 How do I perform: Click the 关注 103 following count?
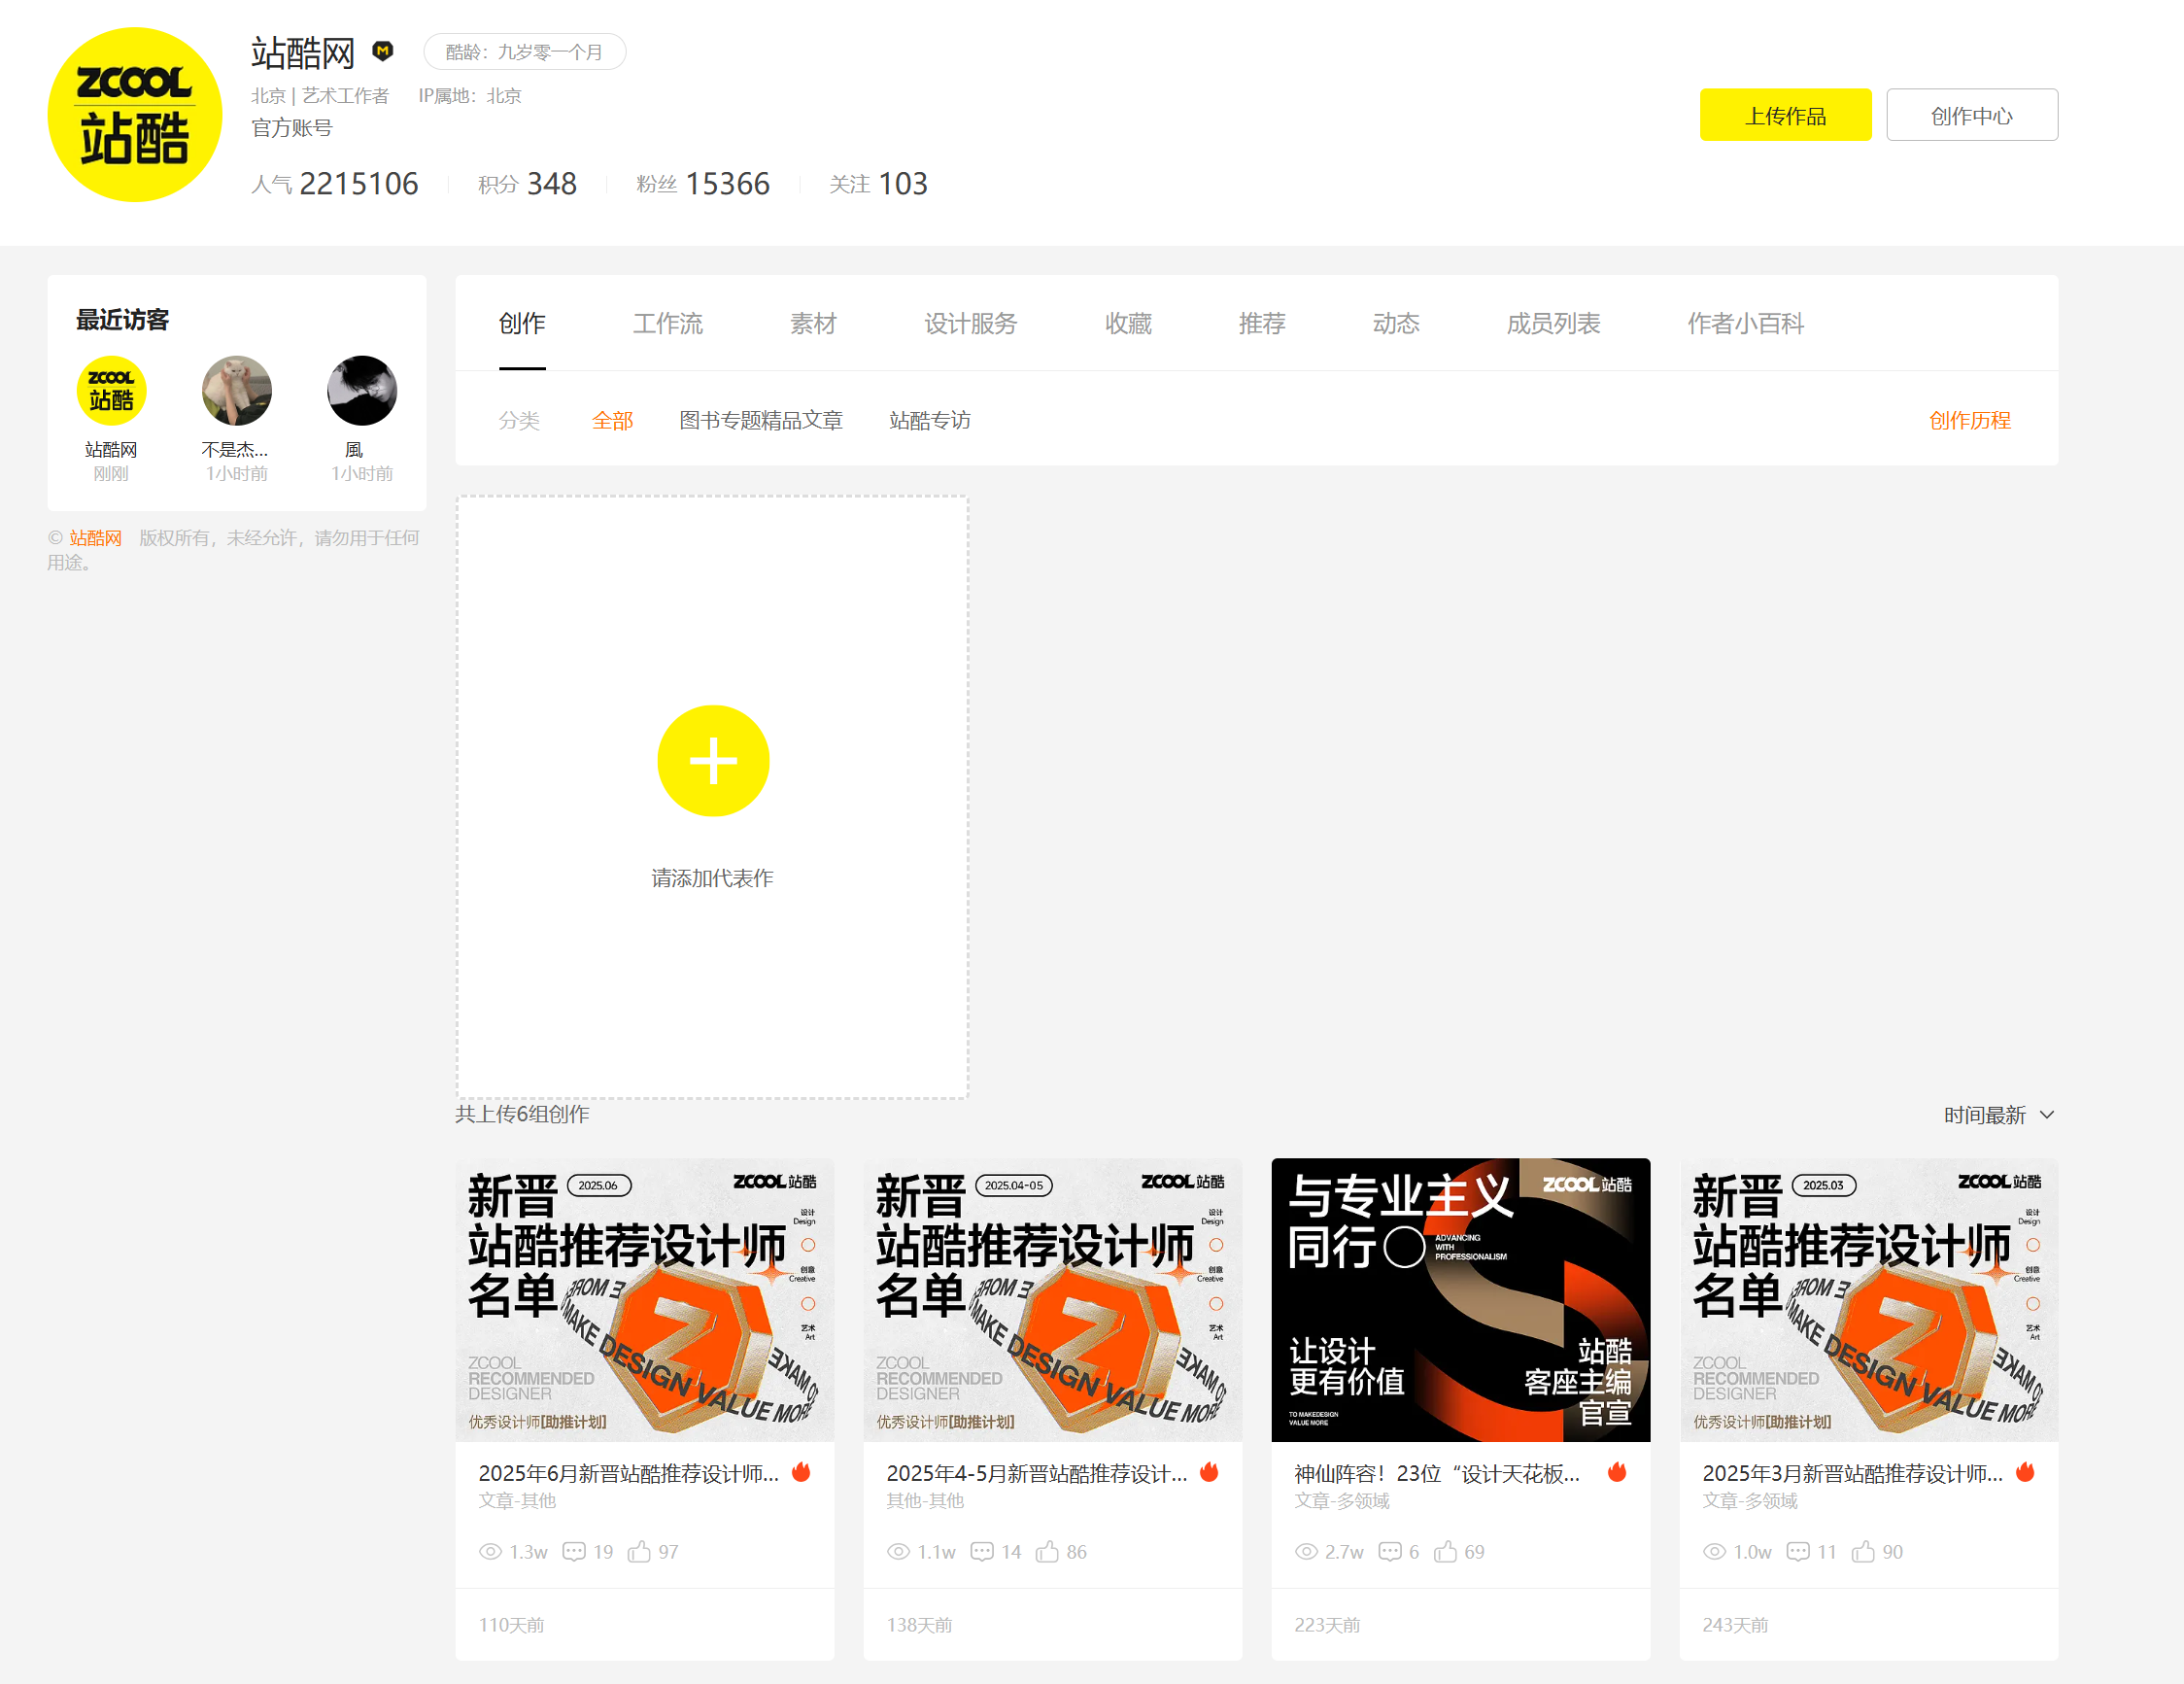point(878,184)
